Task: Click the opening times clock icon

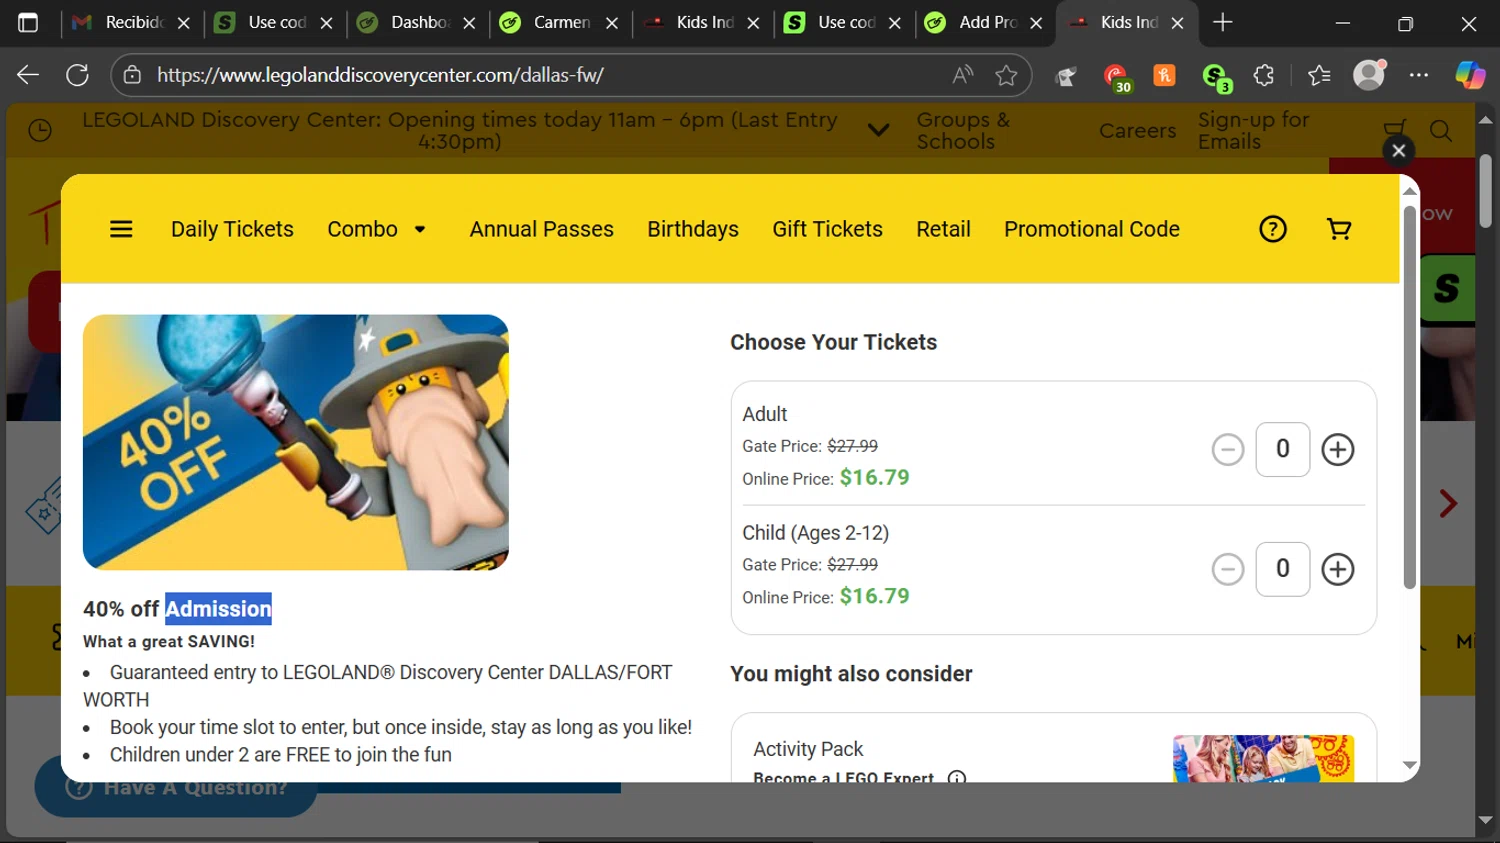Action: click(40, 130)
